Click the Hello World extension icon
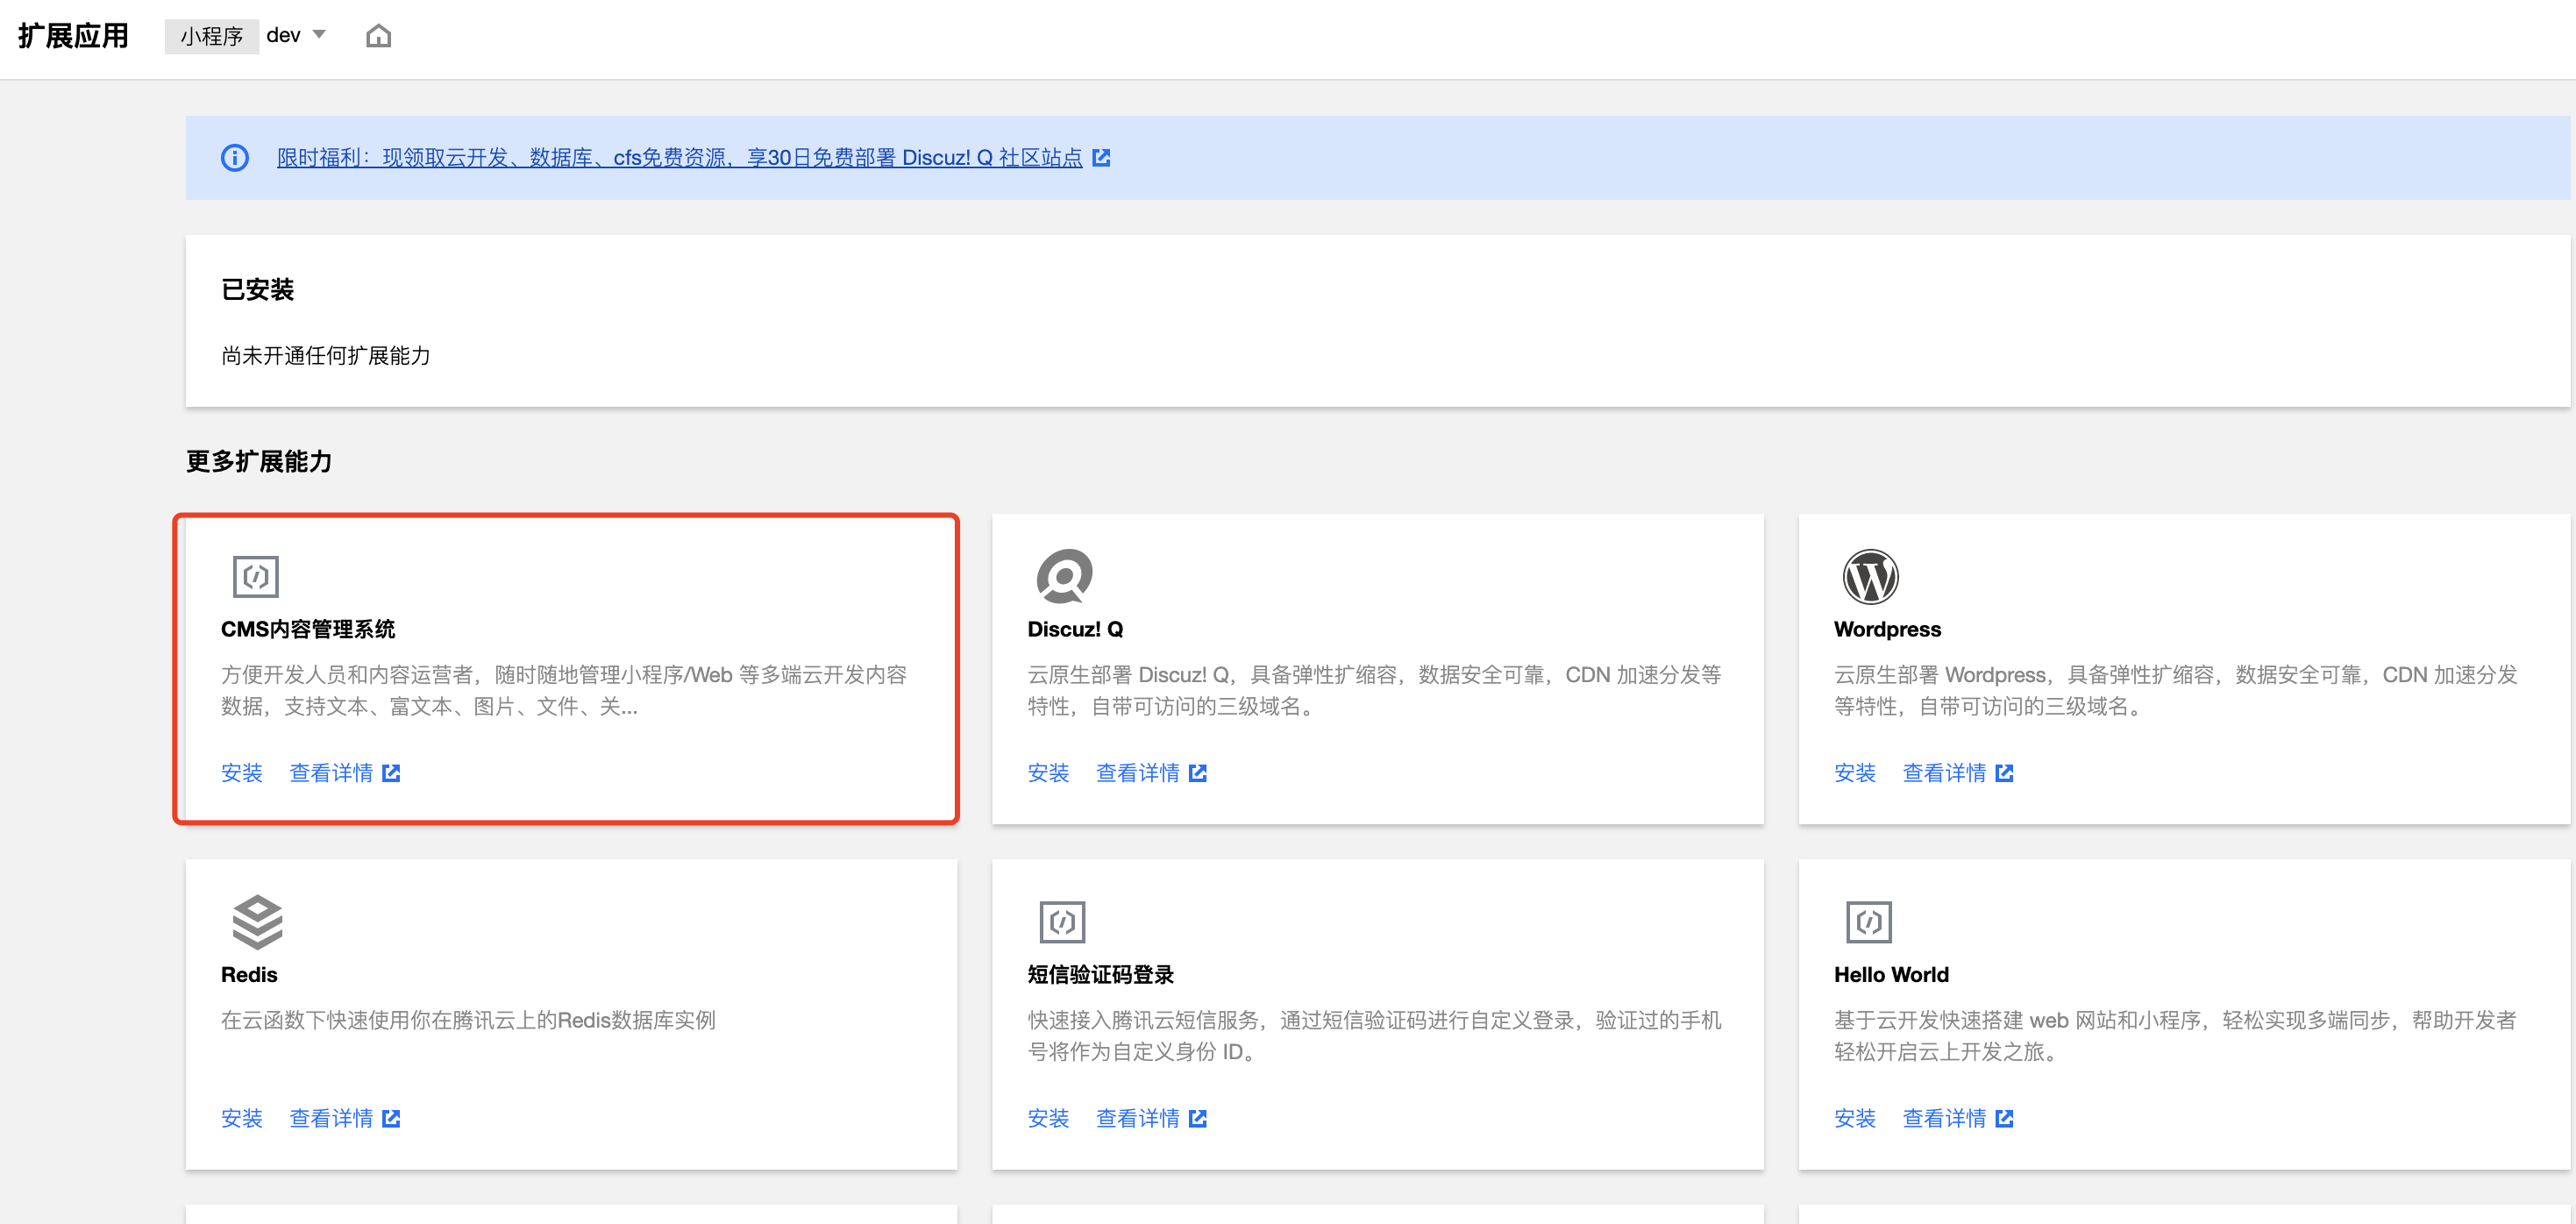 pyautogui.click(x=1868, y=922)
